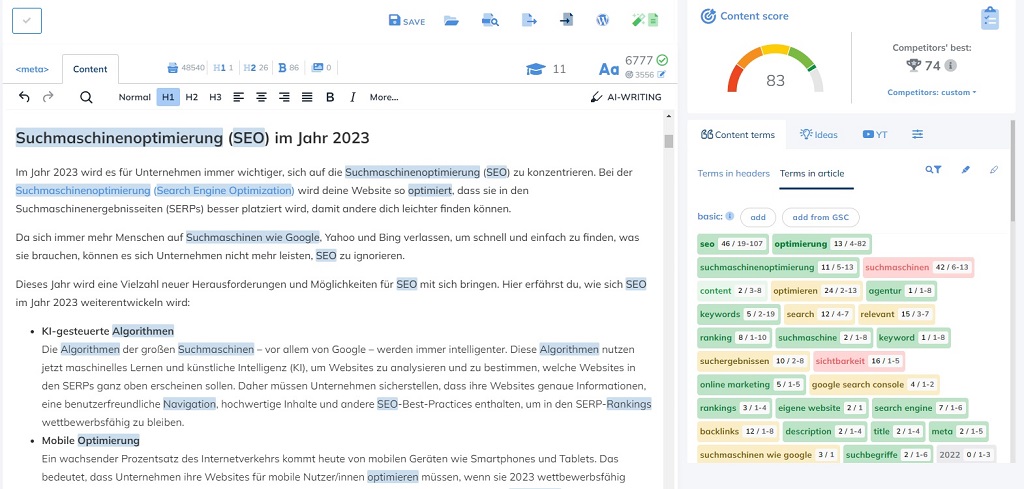Align text right
Viewport: 1024px width, 489px height.
coord(284,97)
